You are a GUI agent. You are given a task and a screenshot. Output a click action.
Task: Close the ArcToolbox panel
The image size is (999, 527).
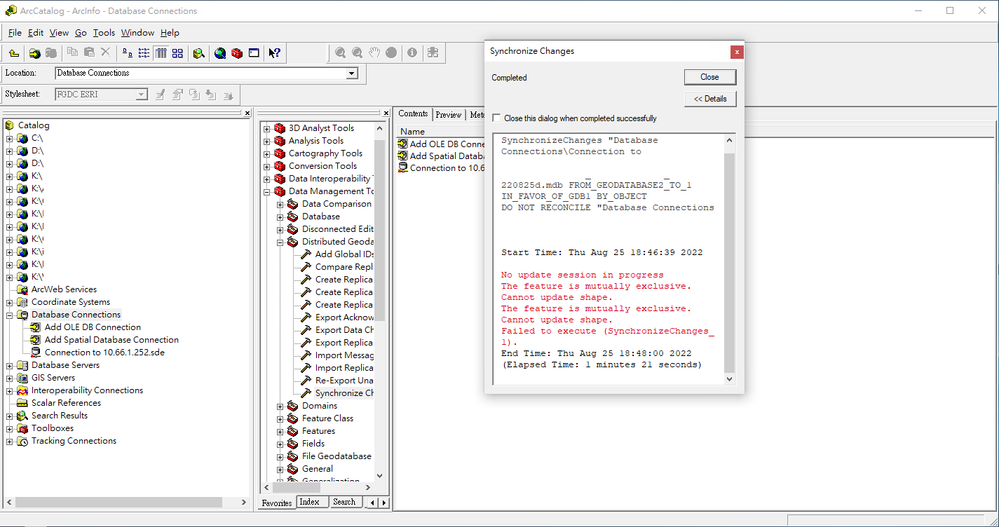(x=385, y=113)
